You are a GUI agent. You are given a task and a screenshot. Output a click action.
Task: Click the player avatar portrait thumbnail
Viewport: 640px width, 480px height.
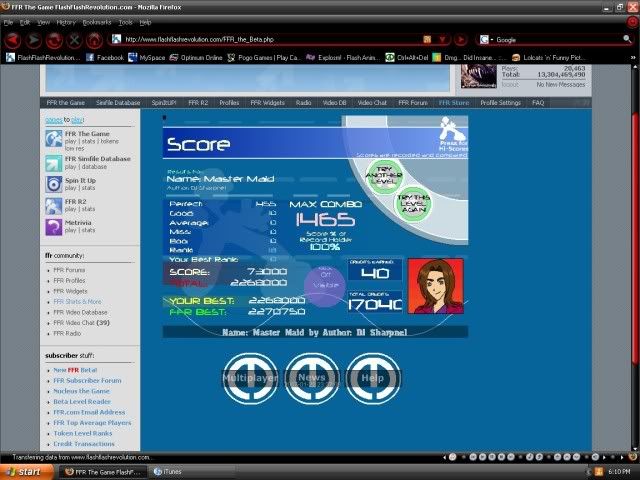[436, 286]
